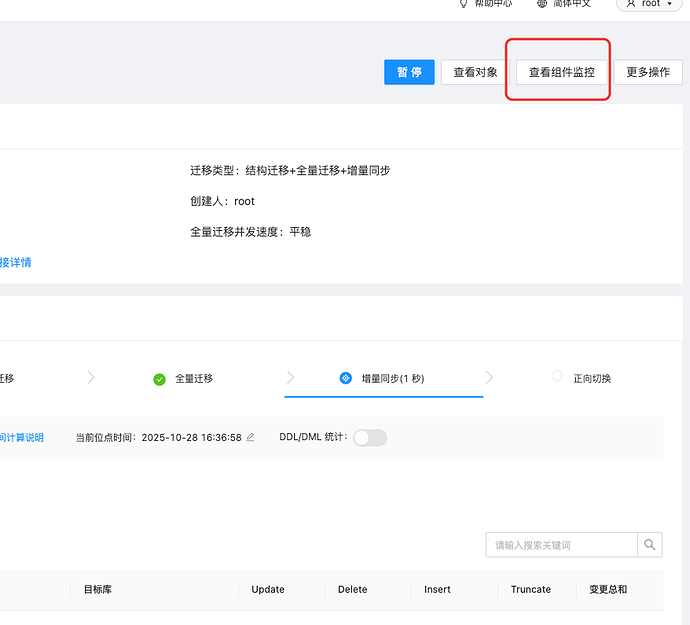Open the root user dropdown arrow
690x625 pixels.
coord(669,4)
